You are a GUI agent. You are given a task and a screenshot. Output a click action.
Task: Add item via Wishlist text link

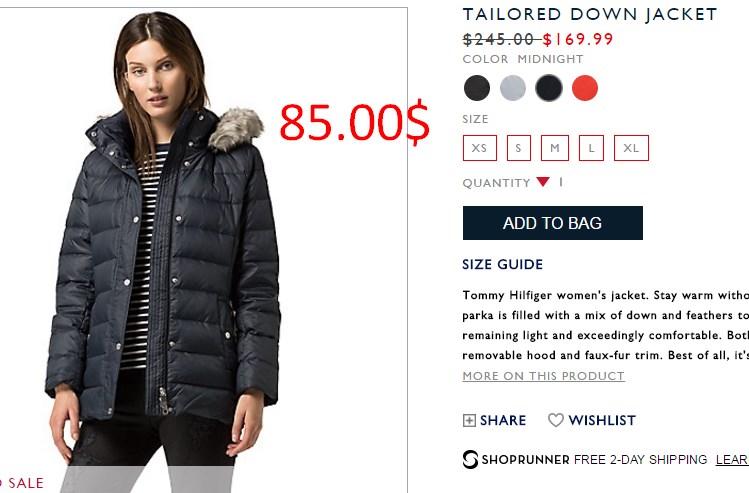coord(602,420)
